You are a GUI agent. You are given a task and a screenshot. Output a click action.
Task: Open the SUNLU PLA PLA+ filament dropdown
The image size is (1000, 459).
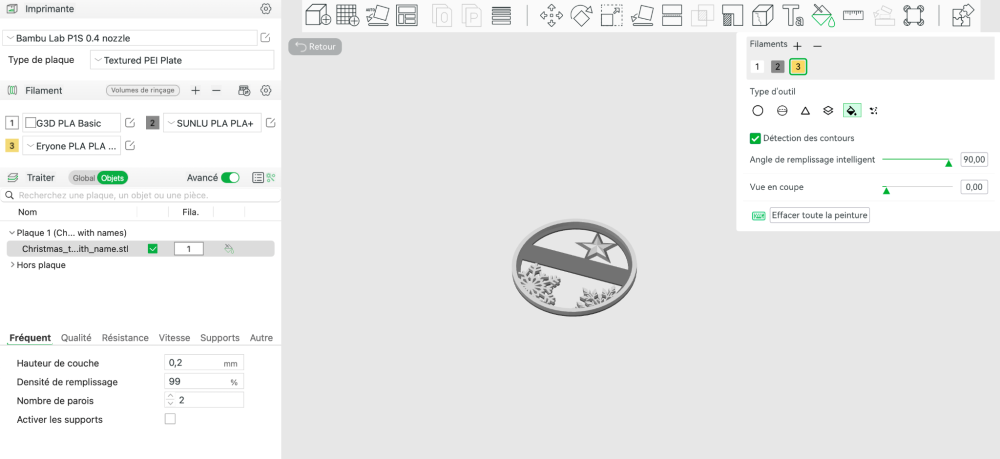pyautogui.click(x=212, y=123)
